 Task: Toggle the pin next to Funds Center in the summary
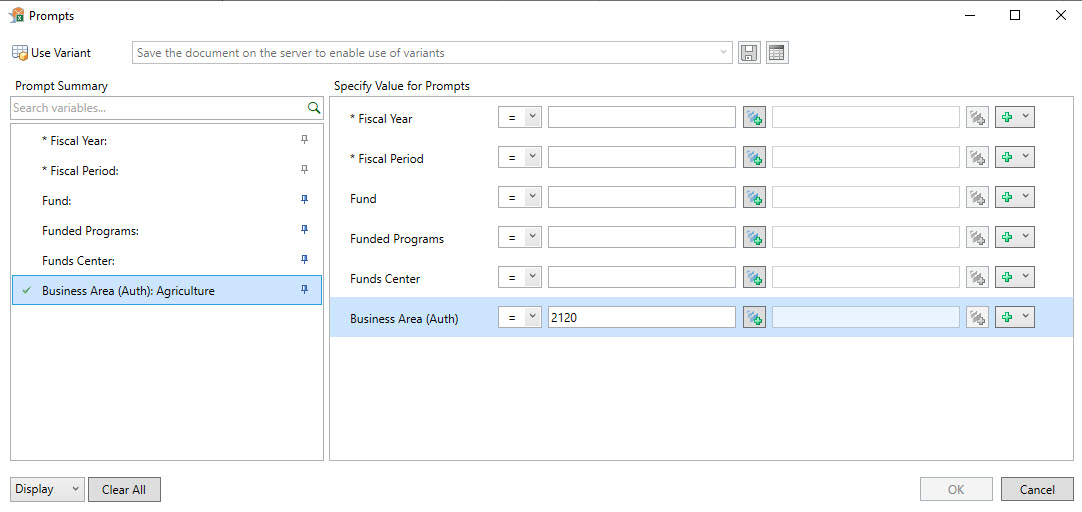point(304,260)
